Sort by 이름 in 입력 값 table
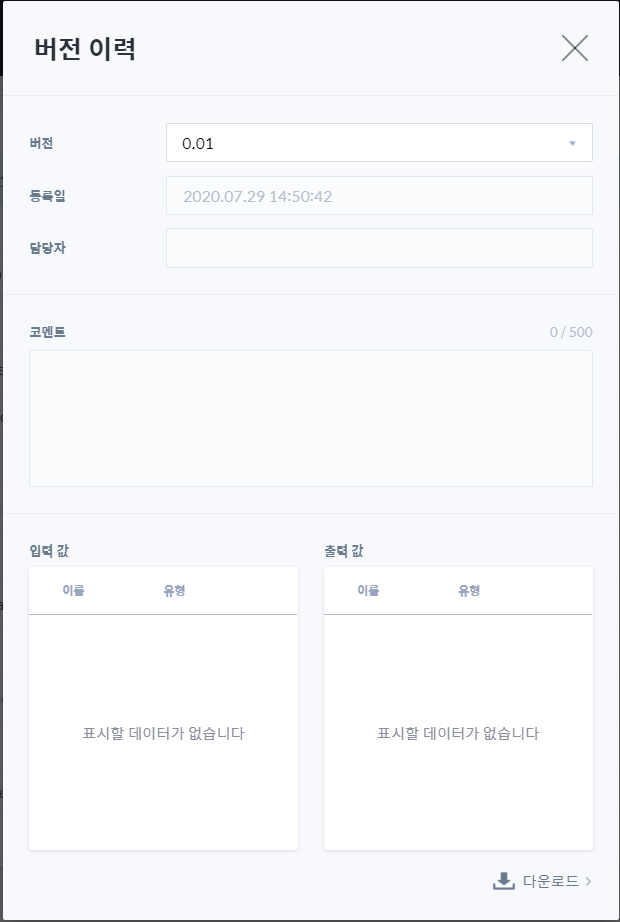This screenshot has height=922, width=620. 74,590
